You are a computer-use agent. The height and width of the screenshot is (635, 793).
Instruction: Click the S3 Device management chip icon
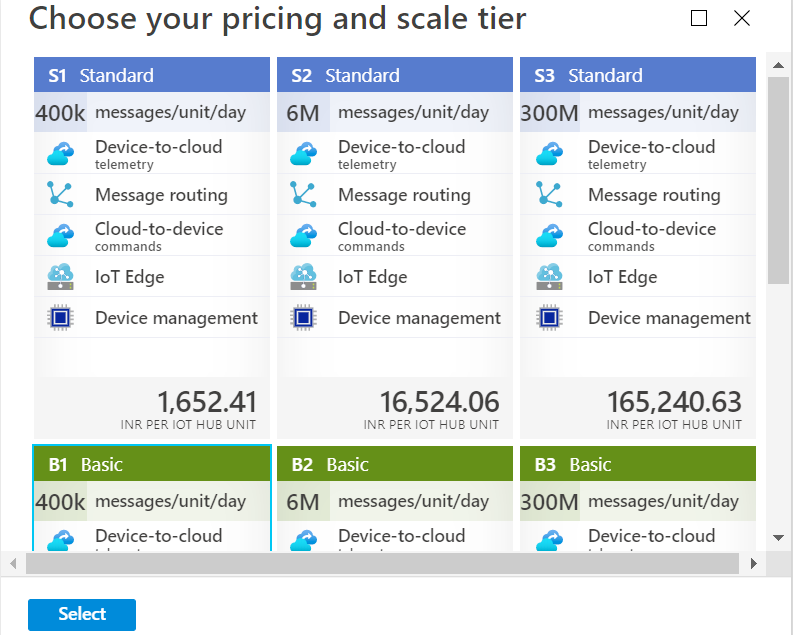point(548,318)
